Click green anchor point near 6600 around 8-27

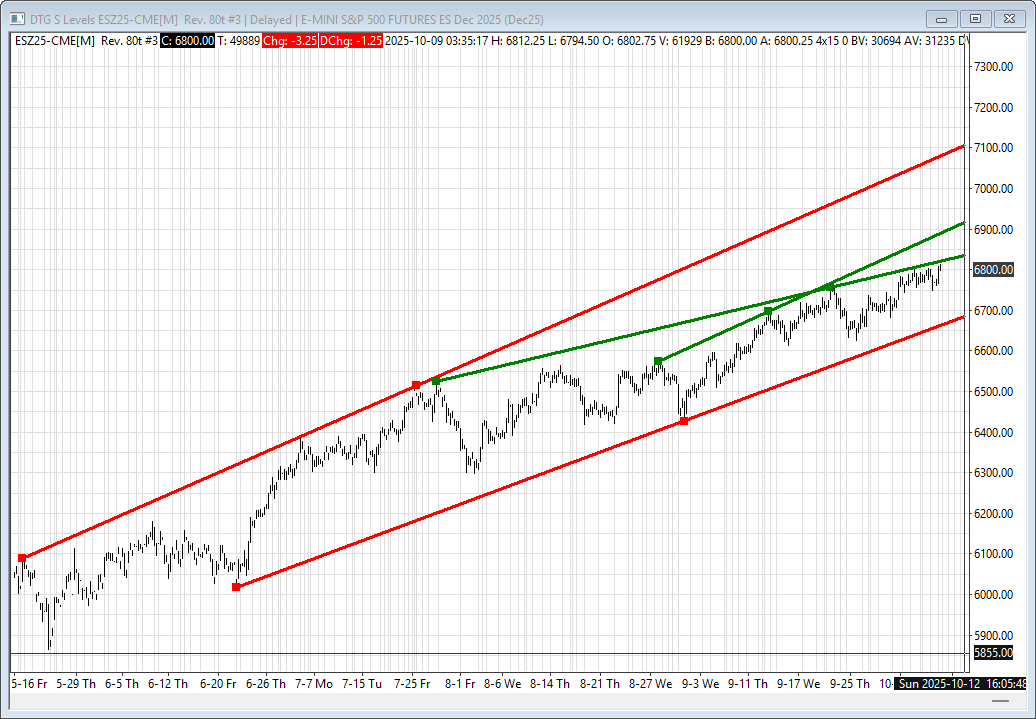click(x=658, y=361)
